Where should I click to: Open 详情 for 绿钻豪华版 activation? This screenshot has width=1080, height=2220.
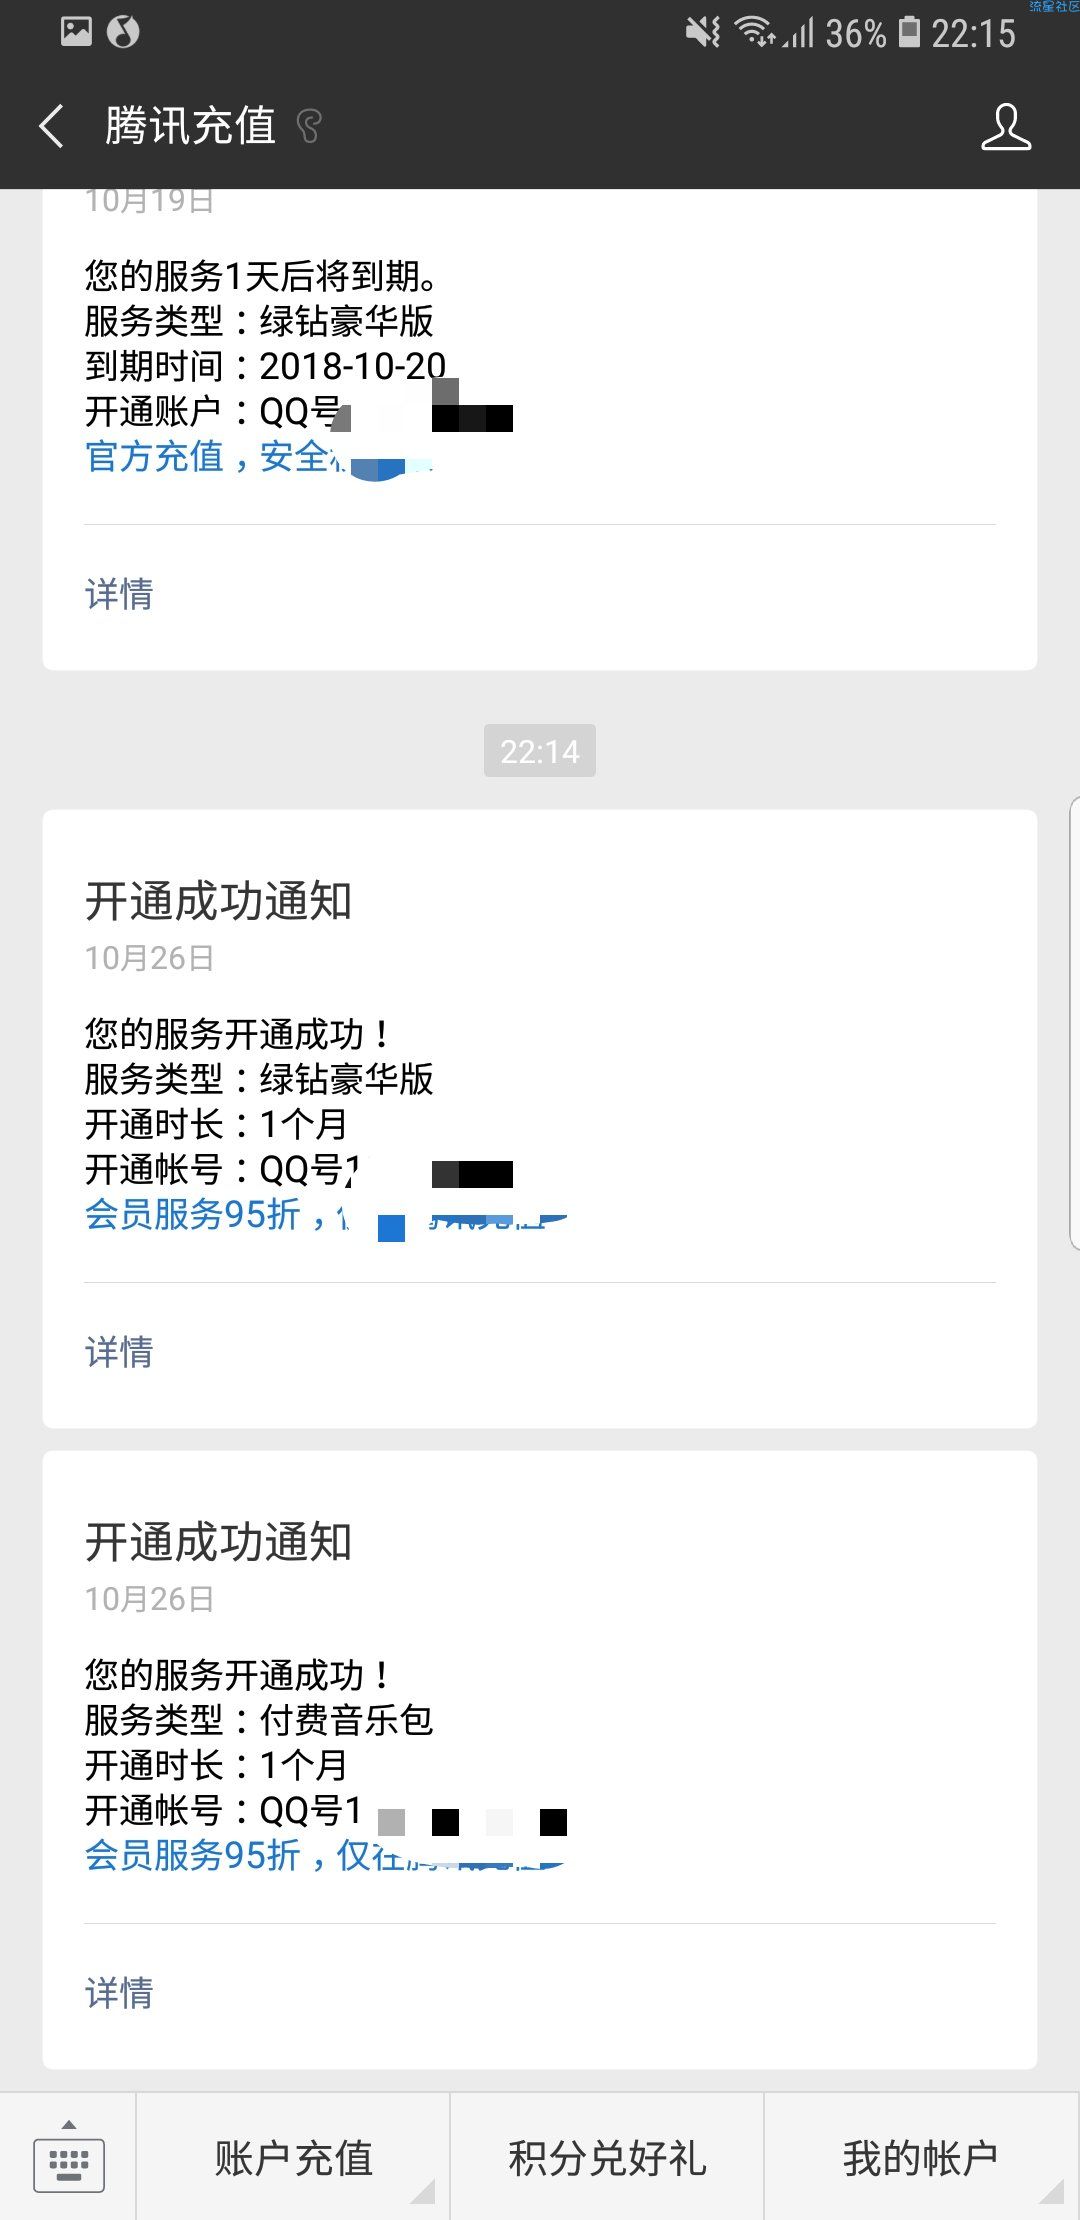(119, 1352)
